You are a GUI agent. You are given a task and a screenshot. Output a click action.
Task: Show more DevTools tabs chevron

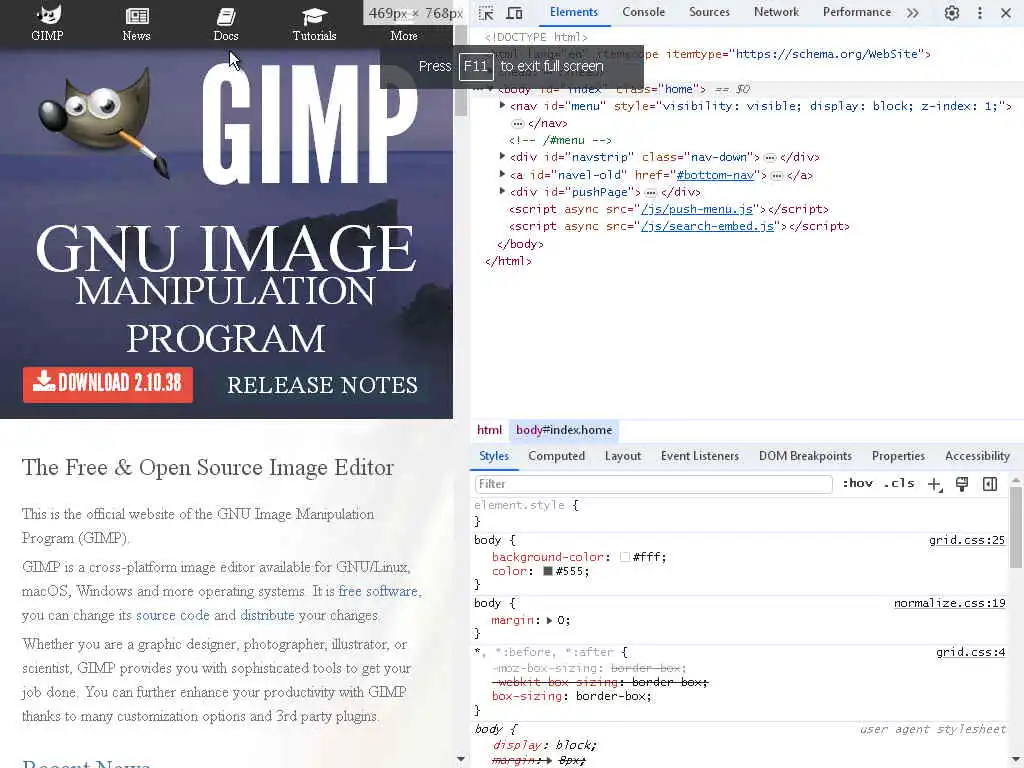[x=912, y=12]
